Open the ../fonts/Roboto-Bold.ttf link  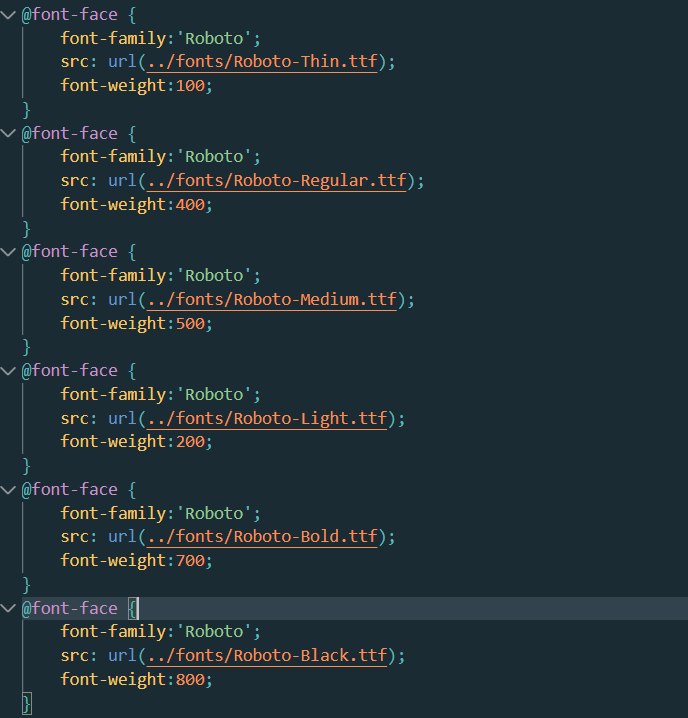pos(262,537)
